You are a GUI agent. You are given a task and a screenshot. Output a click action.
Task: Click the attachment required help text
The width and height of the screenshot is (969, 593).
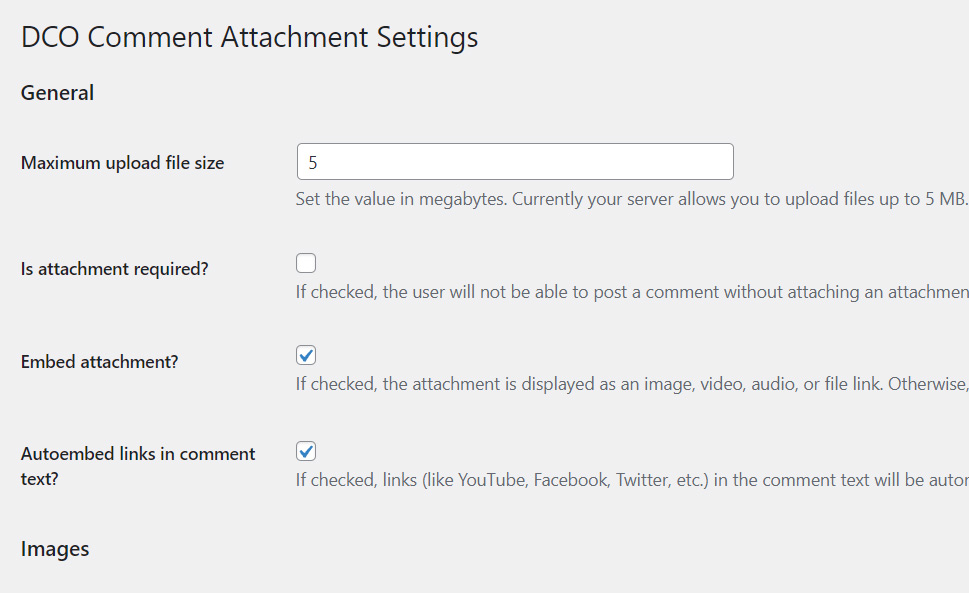click(630, 293)
